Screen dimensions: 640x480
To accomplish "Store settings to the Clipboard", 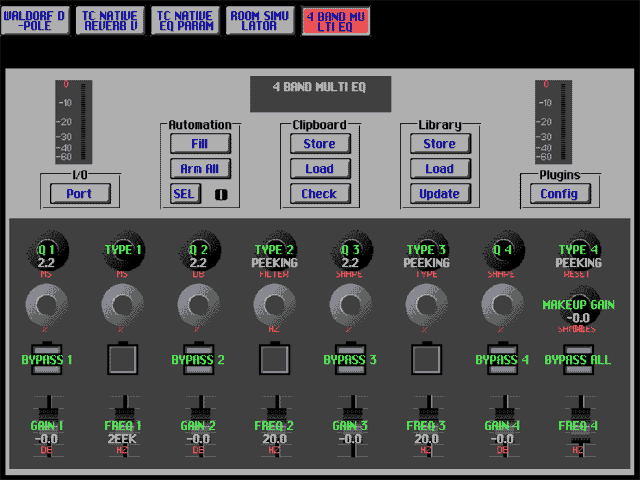I will coord(320,144).
